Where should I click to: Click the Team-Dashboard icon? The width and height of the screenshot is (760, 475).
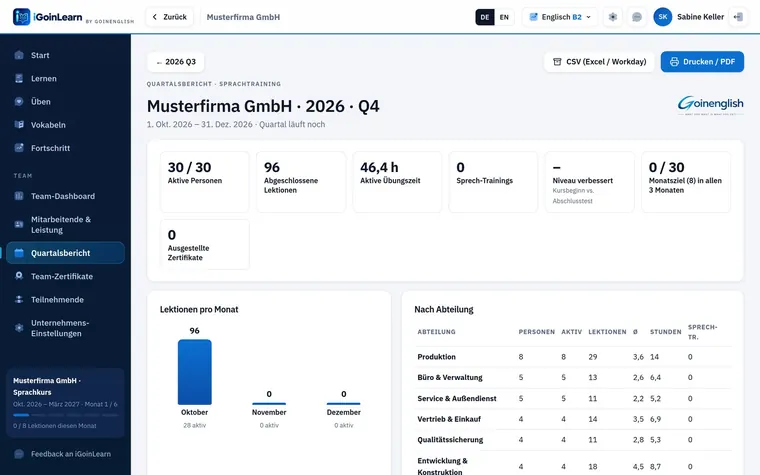point(19,196)
